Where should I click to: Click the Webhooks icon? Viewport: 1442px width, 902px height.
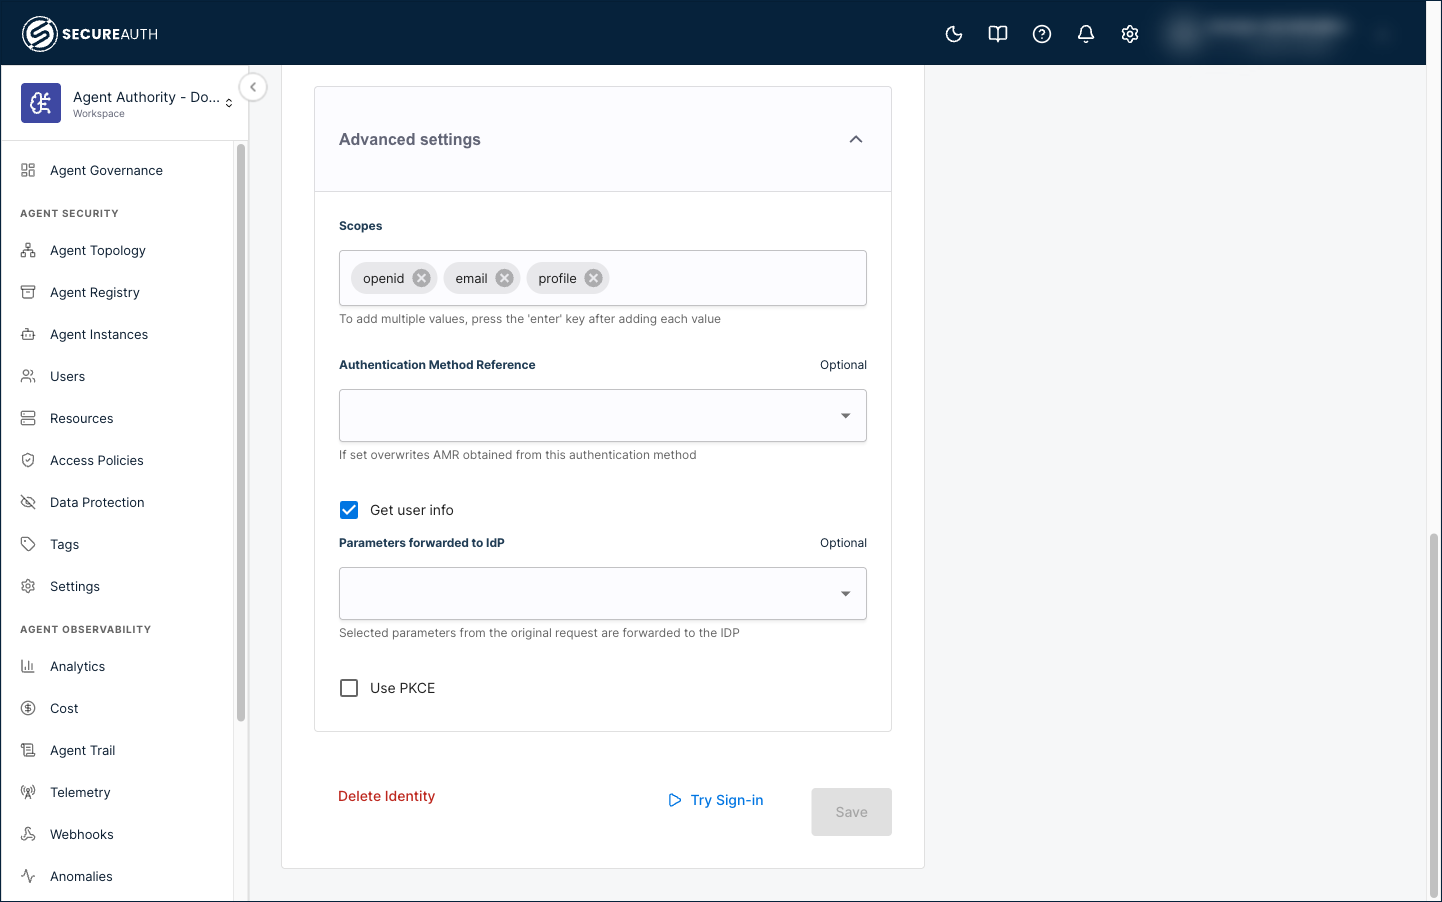tap(28, 834)
